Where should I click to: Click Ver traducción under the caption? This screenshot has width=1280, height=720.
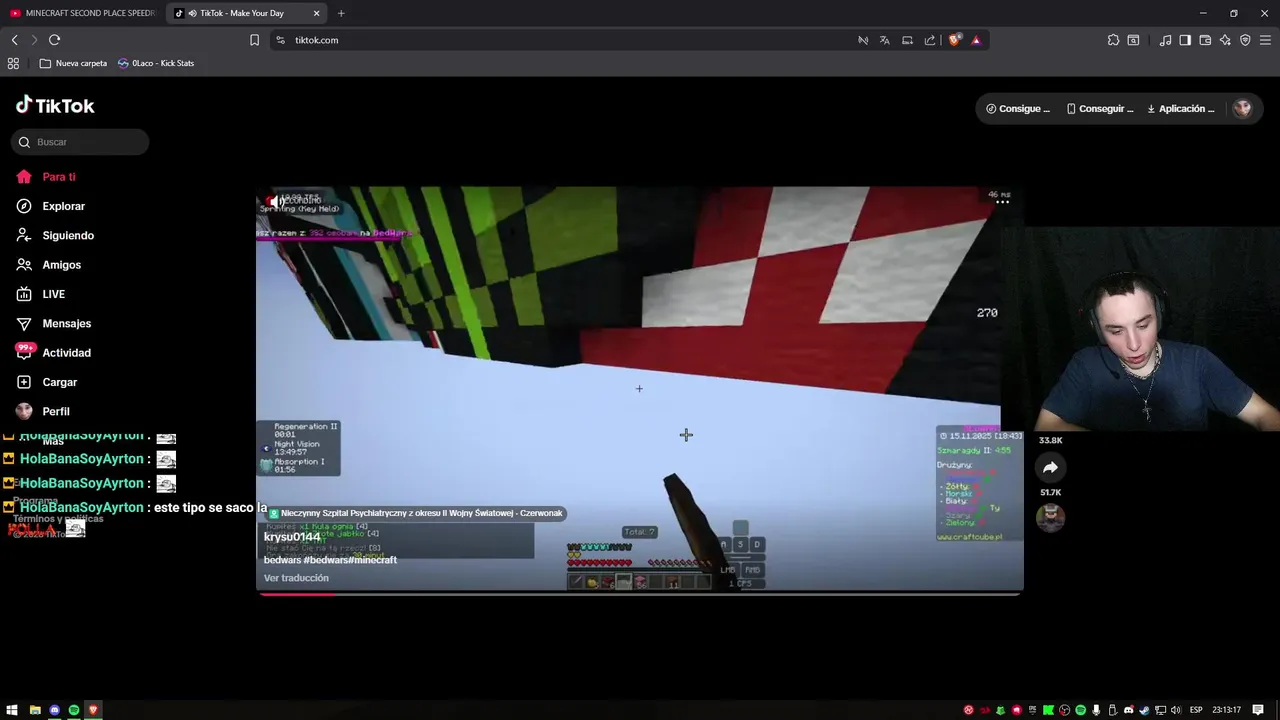click(x=296, y=578)
